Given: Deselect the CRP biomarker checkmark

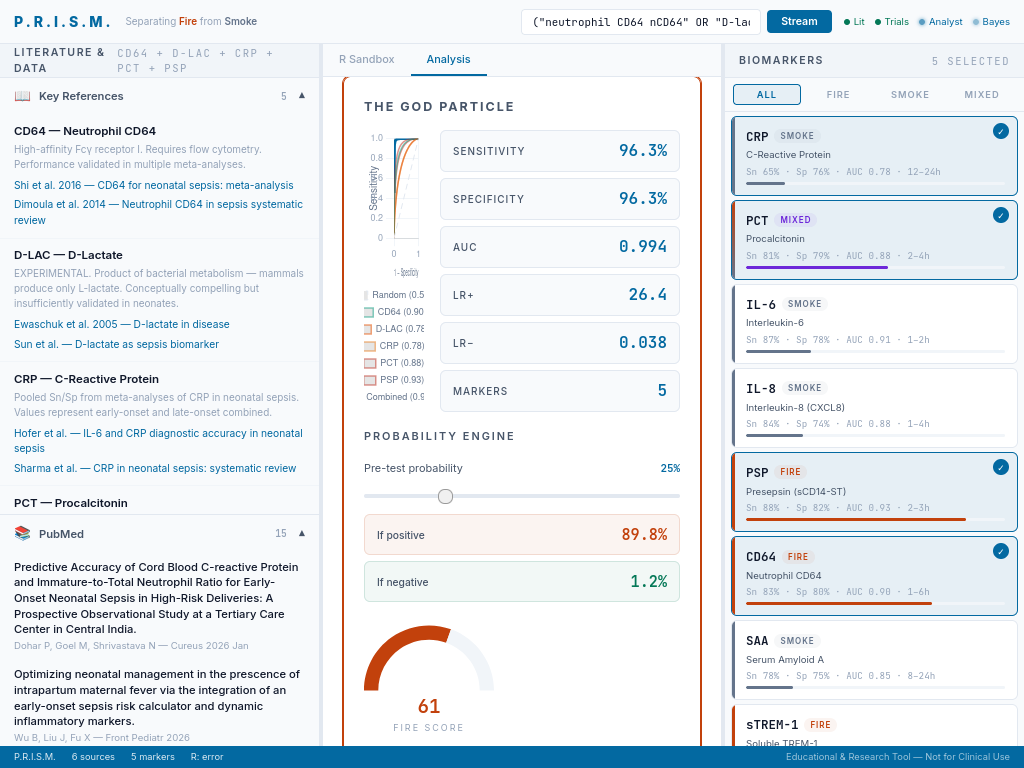Looking at the screenshot, I should tap(1000, 130).
